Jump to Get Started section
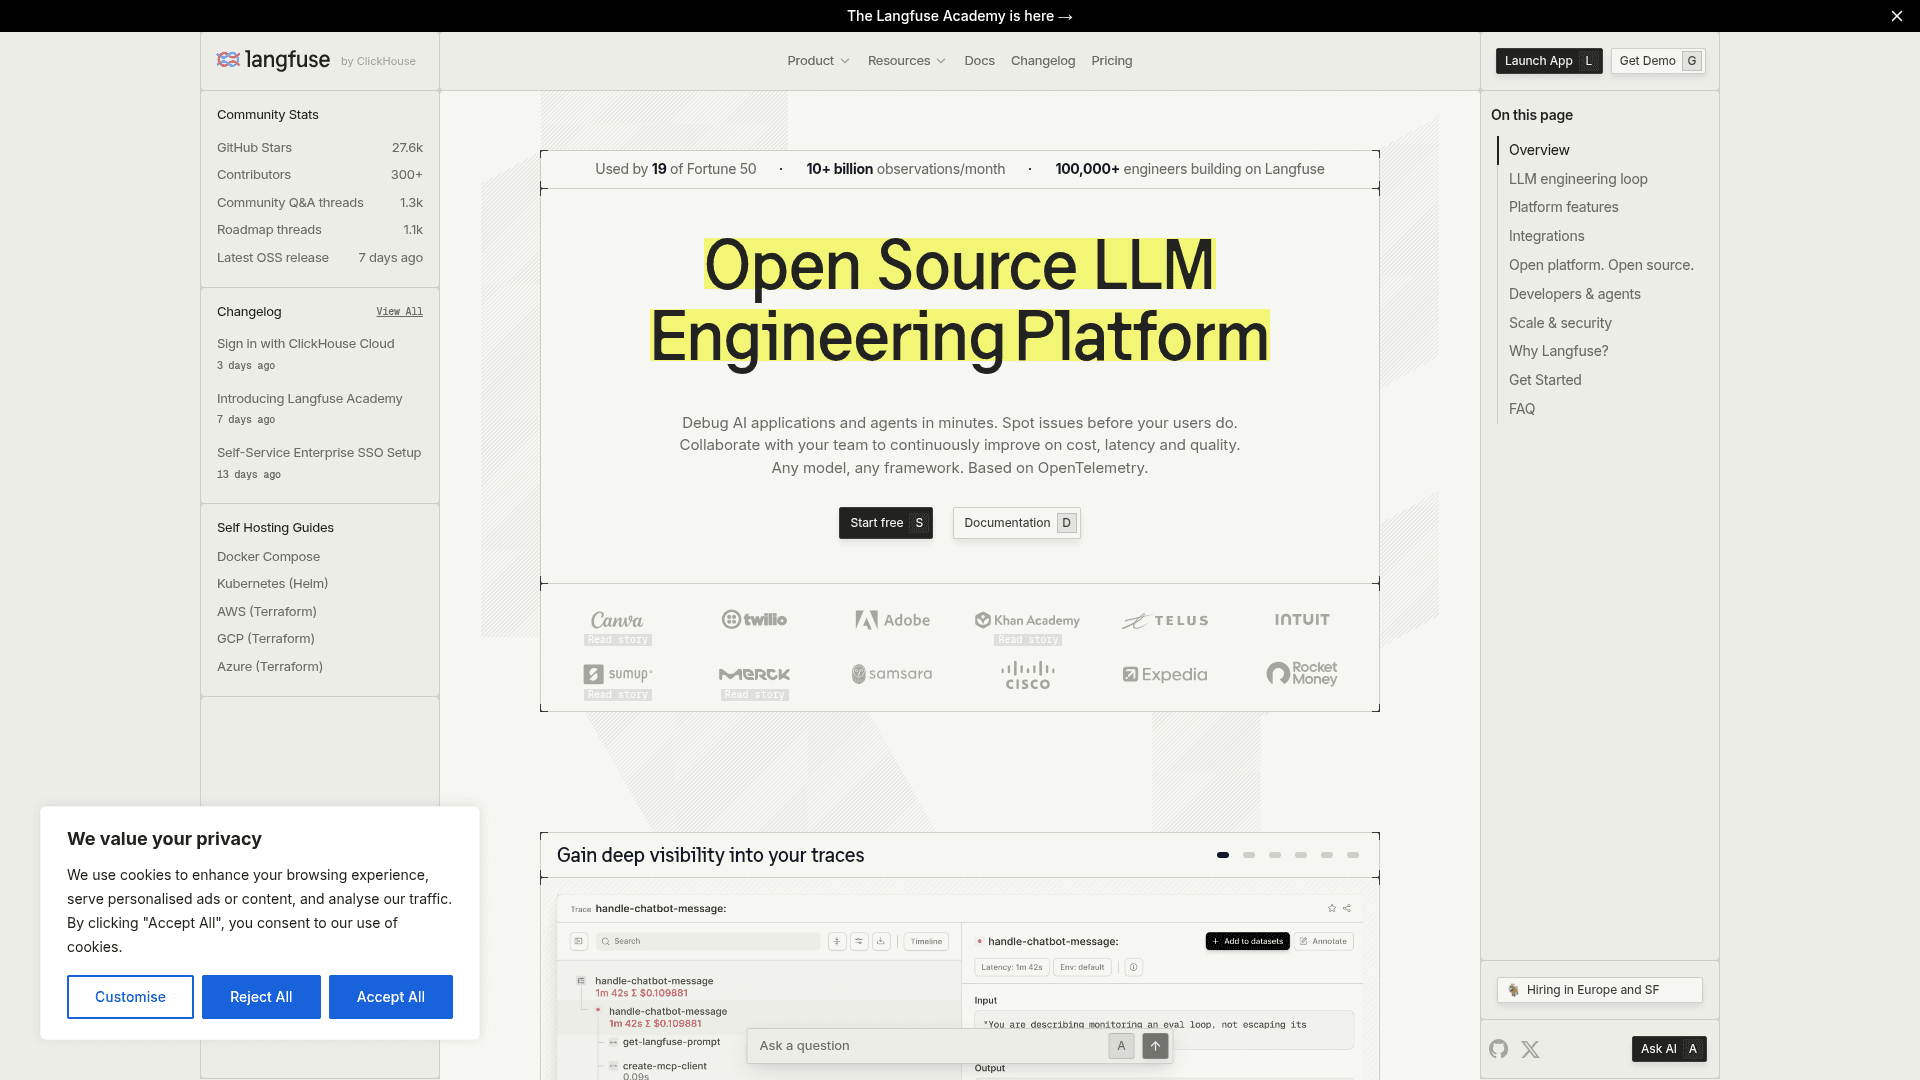This screenshot has width=1920, height=1080. coord(1545,380)
